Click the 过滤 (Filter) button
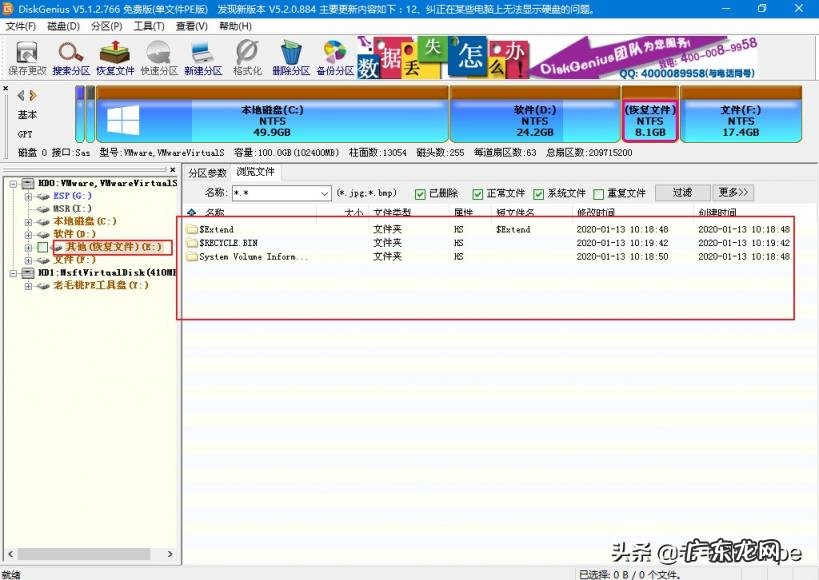The image size is (819, 580). [x=682, y=192]
